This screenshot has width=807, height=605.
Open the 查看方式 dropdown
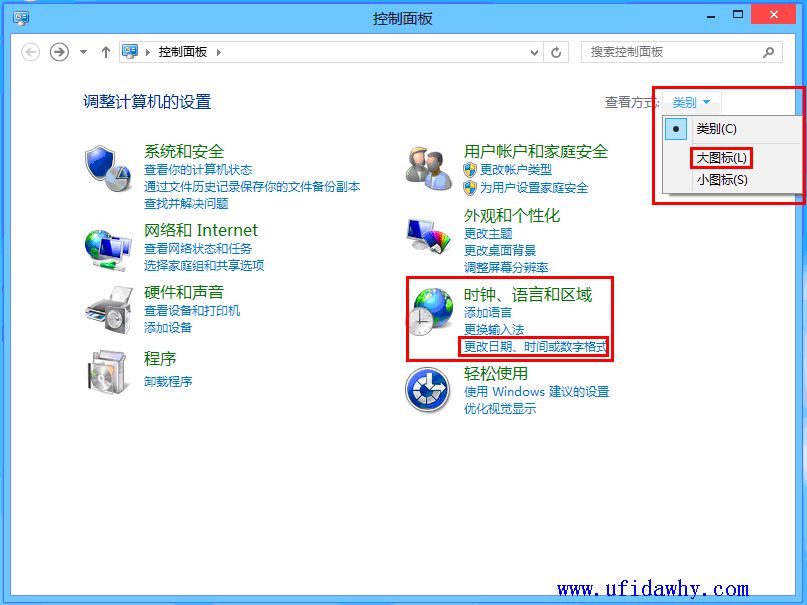pos(690,101)
